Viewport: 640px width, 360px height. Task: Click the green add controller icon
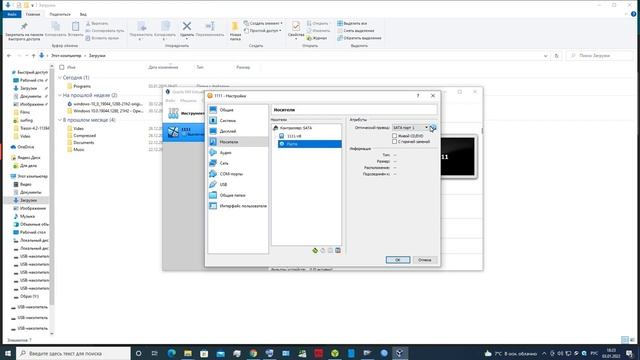coord(315,250)
